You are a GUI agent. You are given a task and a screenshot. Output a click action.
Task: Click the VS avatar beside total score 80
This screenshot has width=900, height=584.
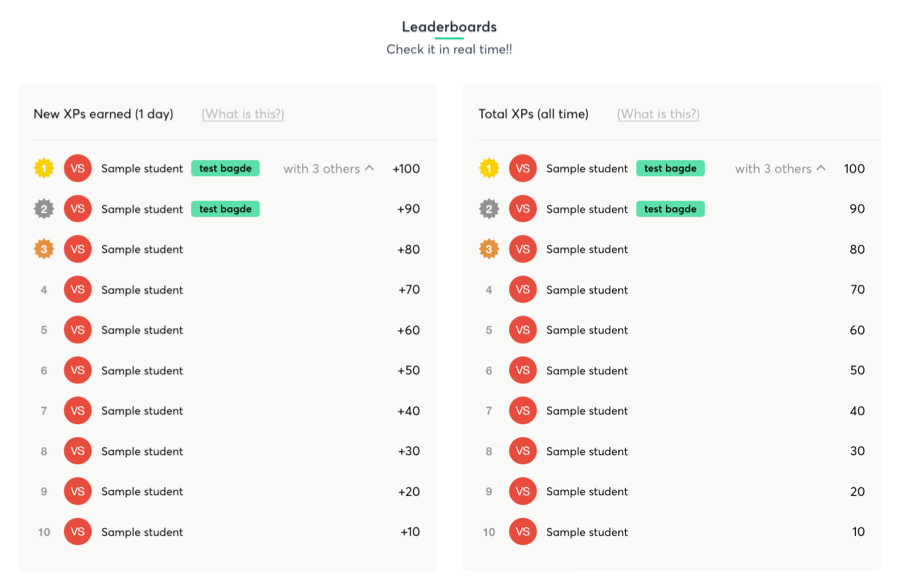[523, 249]
